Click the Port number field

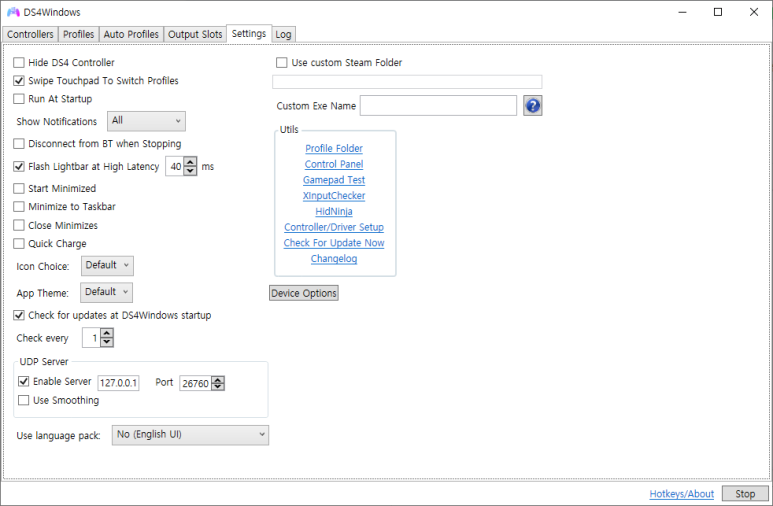[x=196, y=383]
